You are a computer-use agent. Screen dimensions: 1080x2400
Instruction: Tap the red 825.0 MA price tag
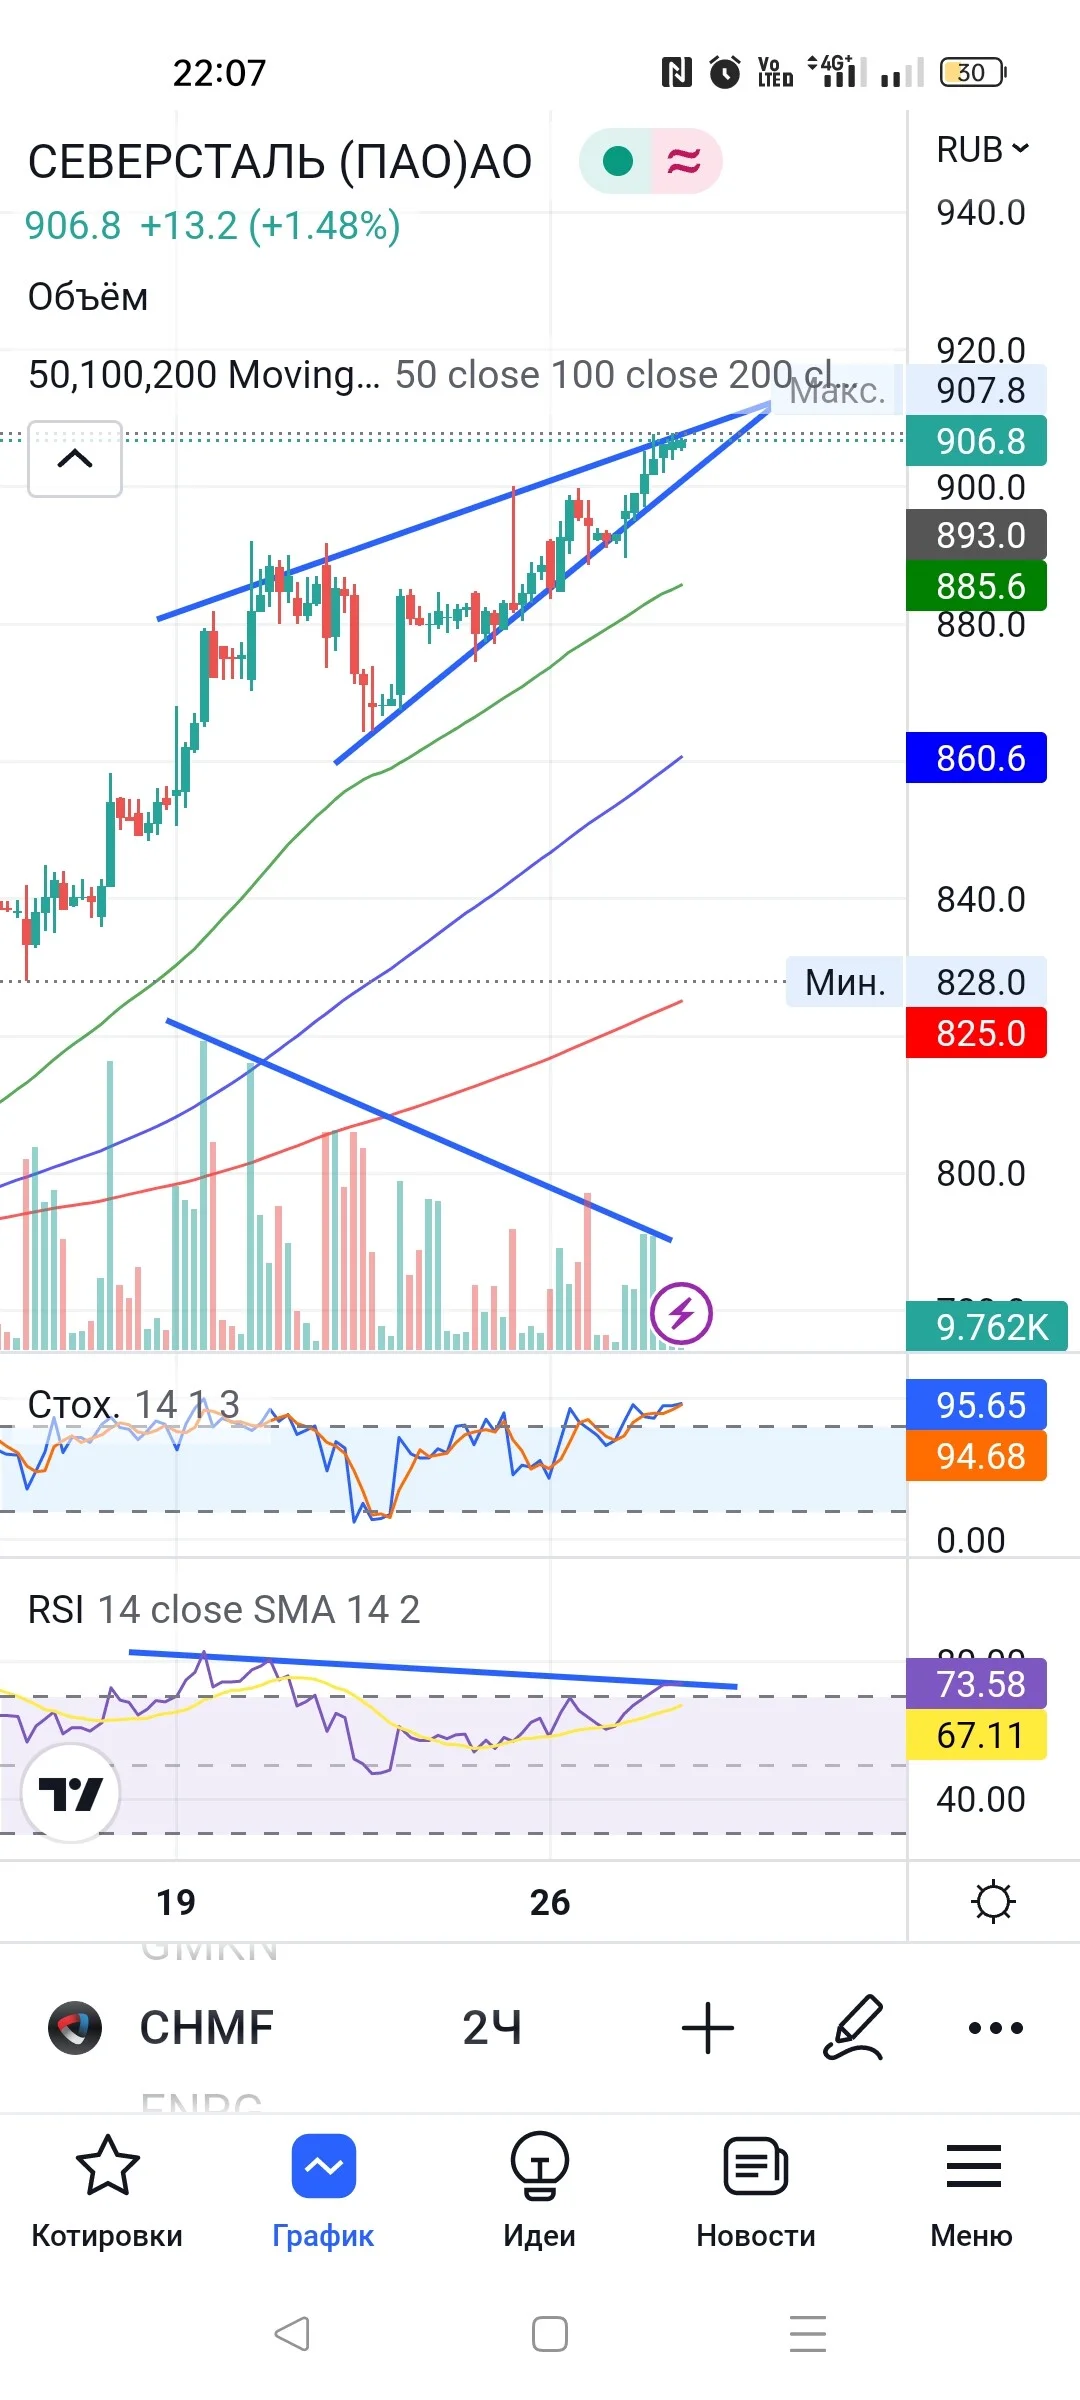click(976, 1033)
